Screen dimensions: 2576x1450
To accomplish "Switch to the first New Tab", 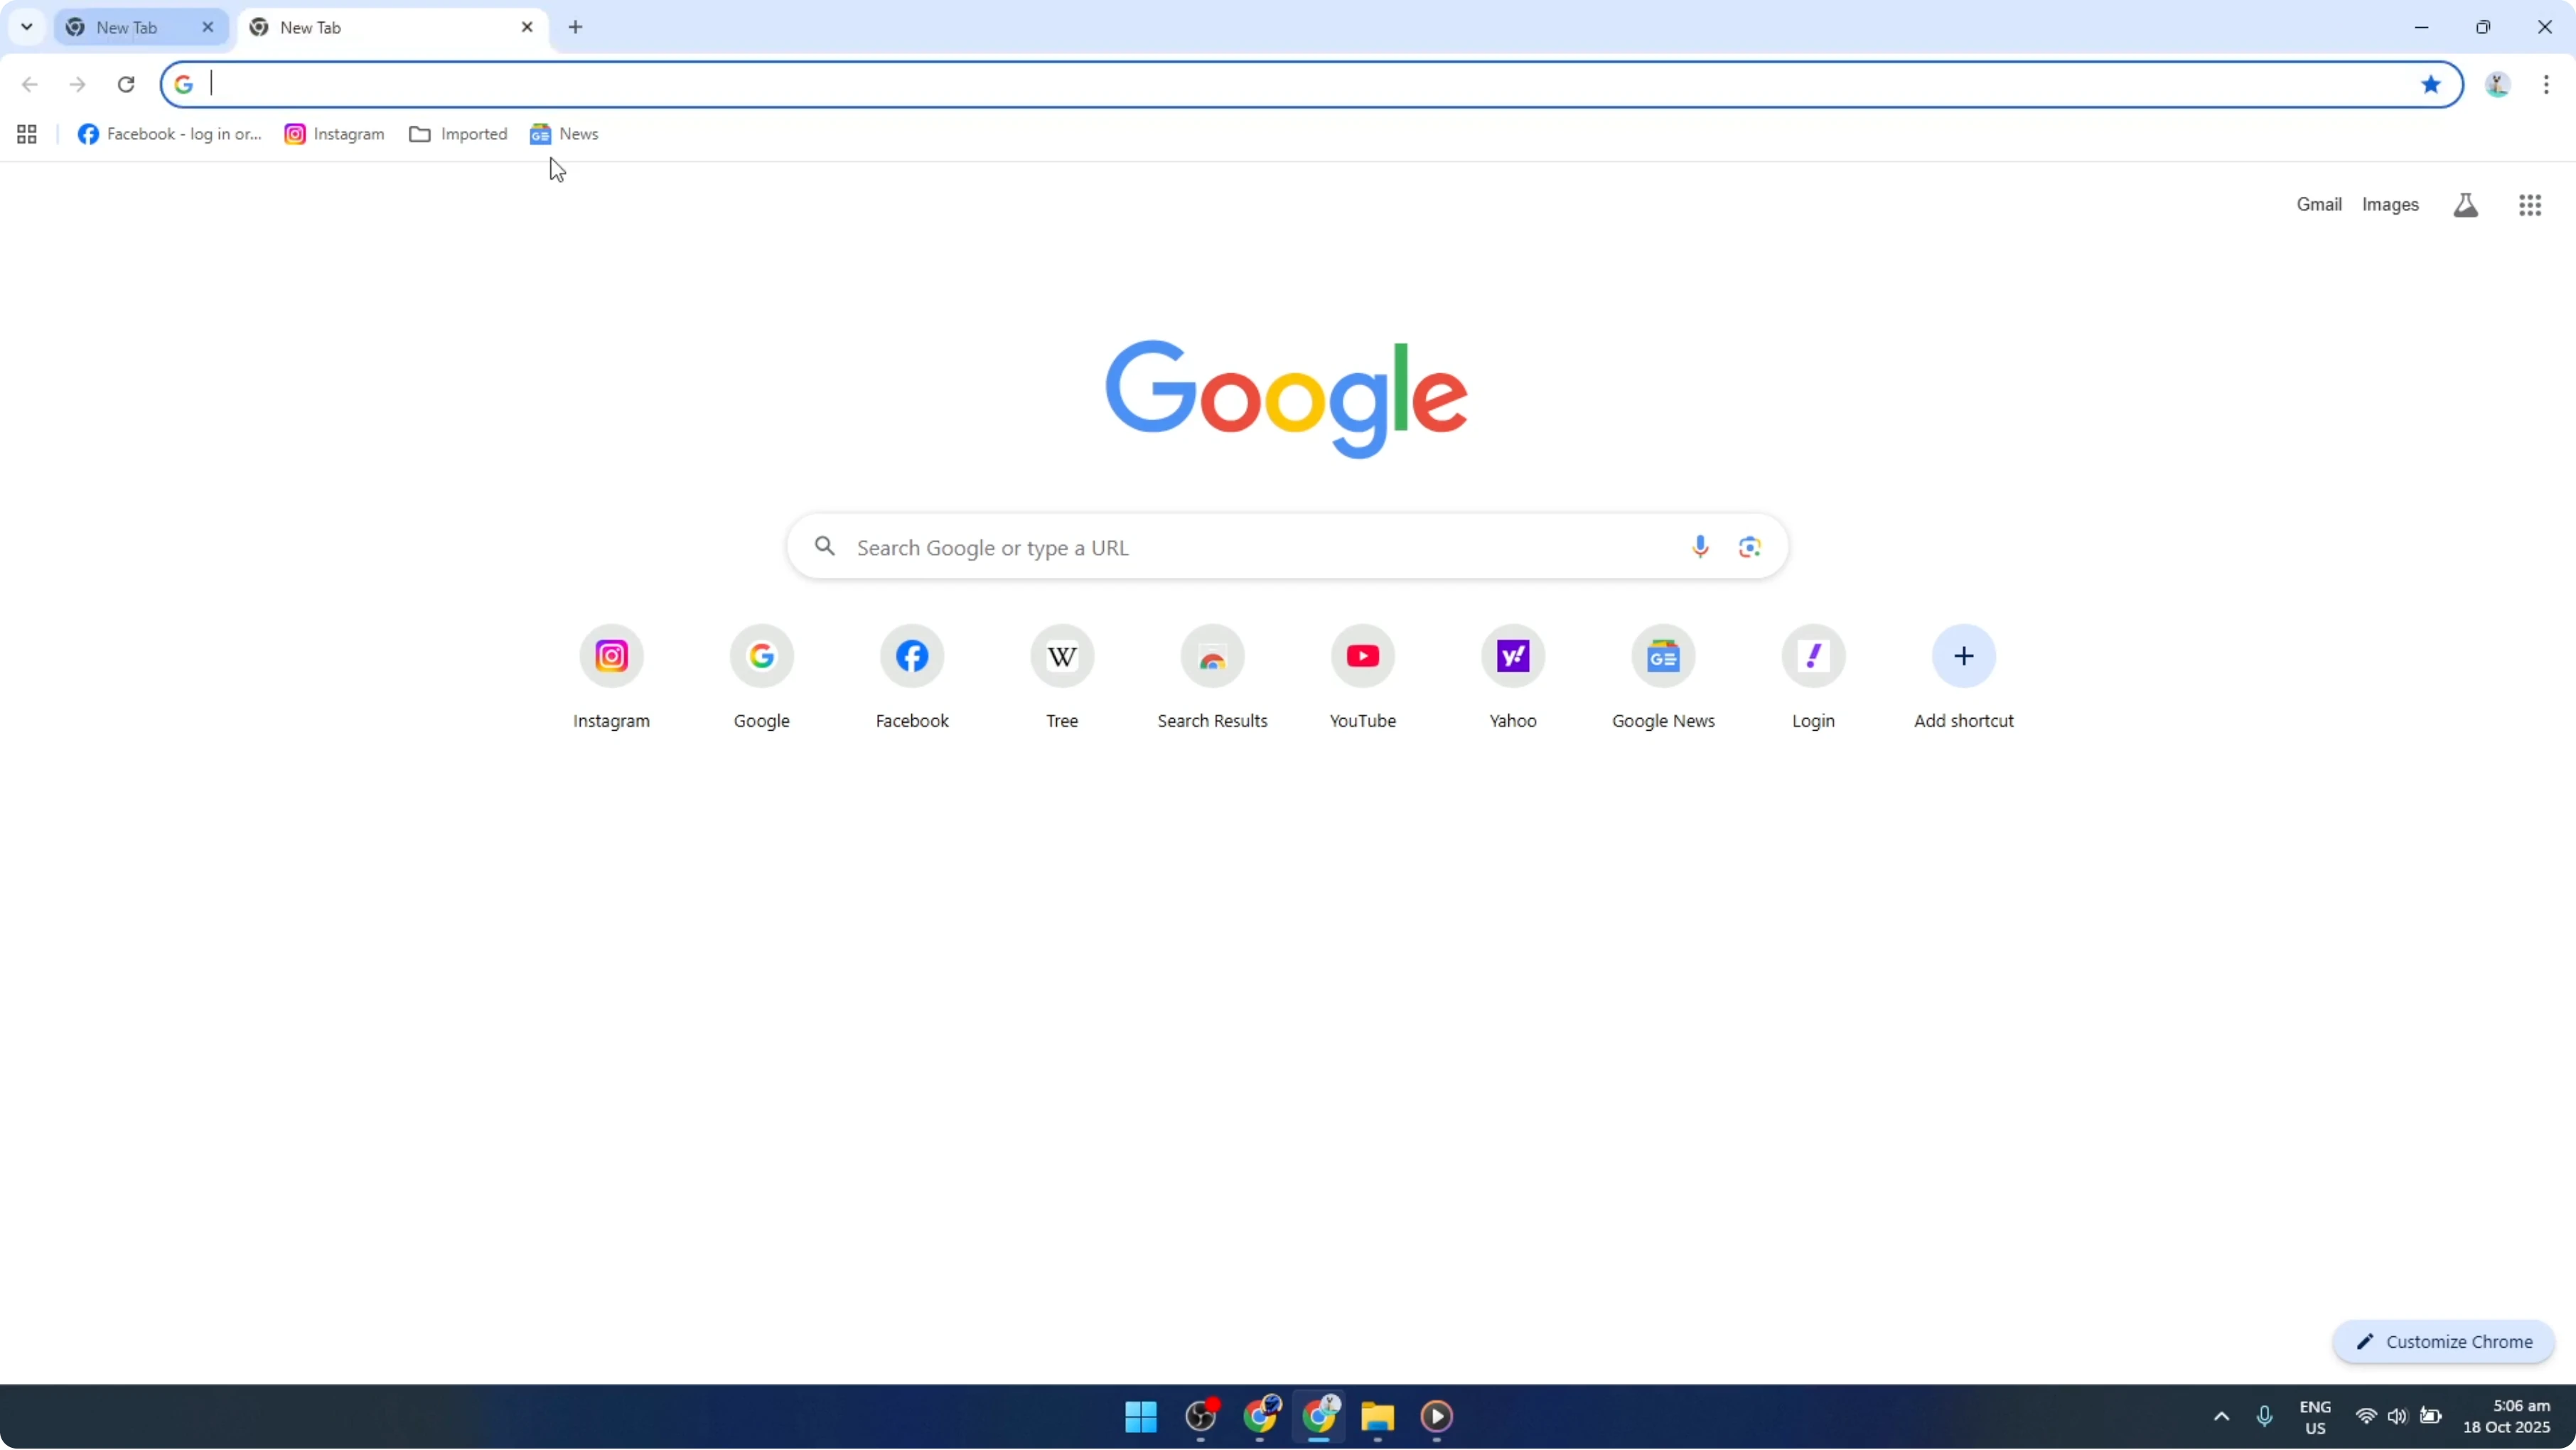I will pos(127,27).
